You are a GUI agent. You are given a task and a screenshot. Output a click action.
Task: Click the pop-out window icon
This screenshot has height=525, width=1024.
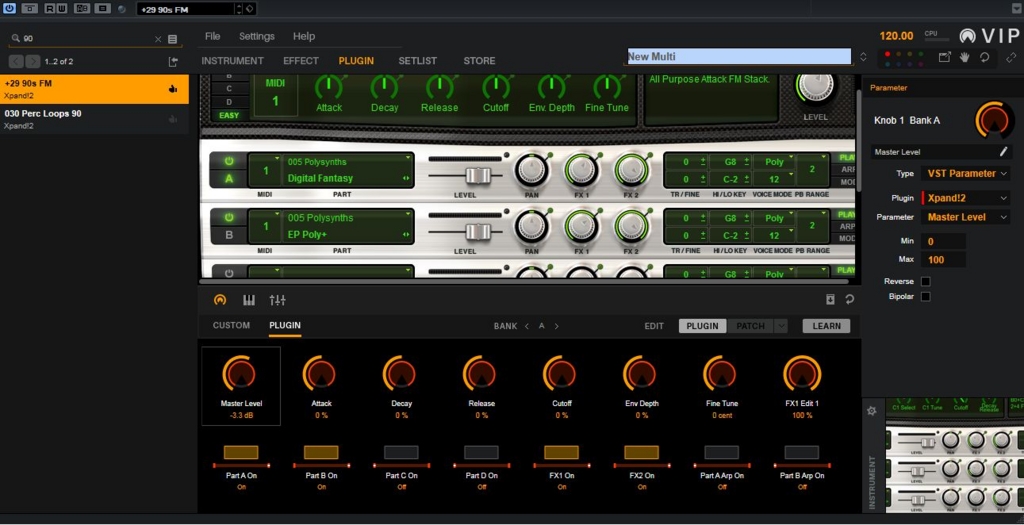pos(944,57)
